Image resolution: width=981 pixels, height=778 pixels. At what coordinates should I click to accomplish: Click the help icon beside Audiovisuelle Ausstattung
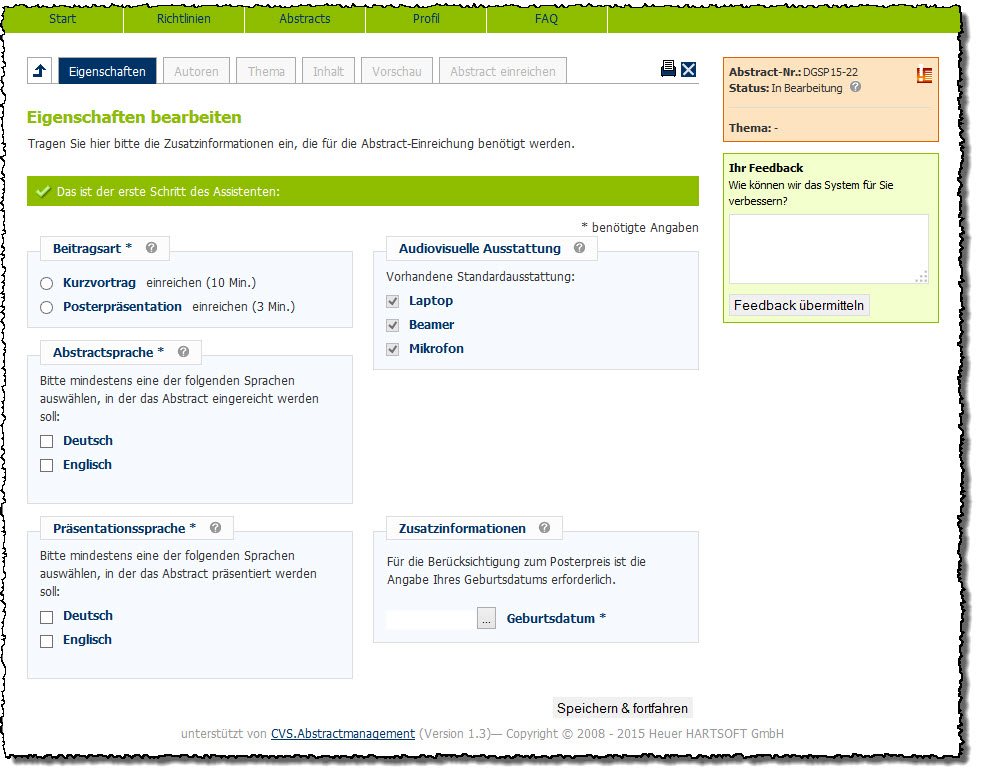pyautogui.click(x=579, y=248)
